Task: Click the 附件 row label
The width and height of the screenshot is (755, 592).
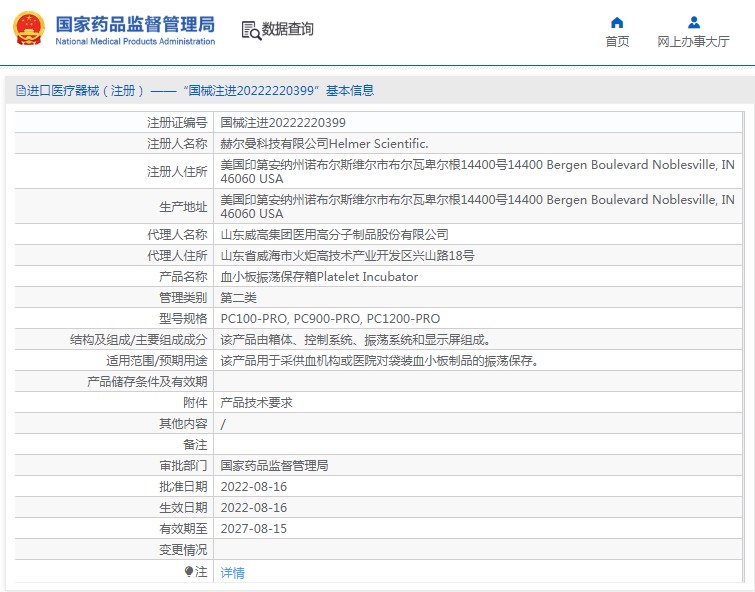Action: 195,403
